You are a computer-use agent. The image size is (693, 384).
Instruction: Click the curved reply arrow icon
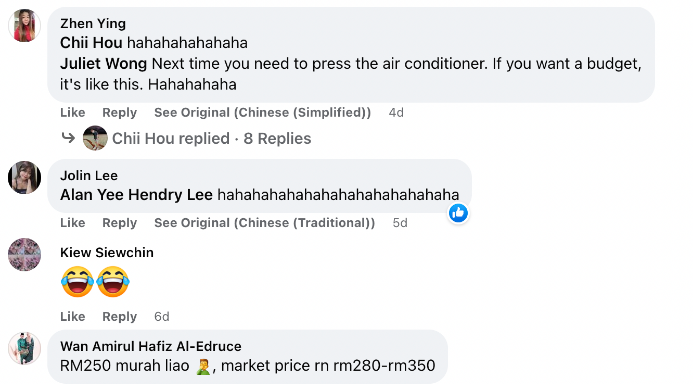click(x=68, y=138)
